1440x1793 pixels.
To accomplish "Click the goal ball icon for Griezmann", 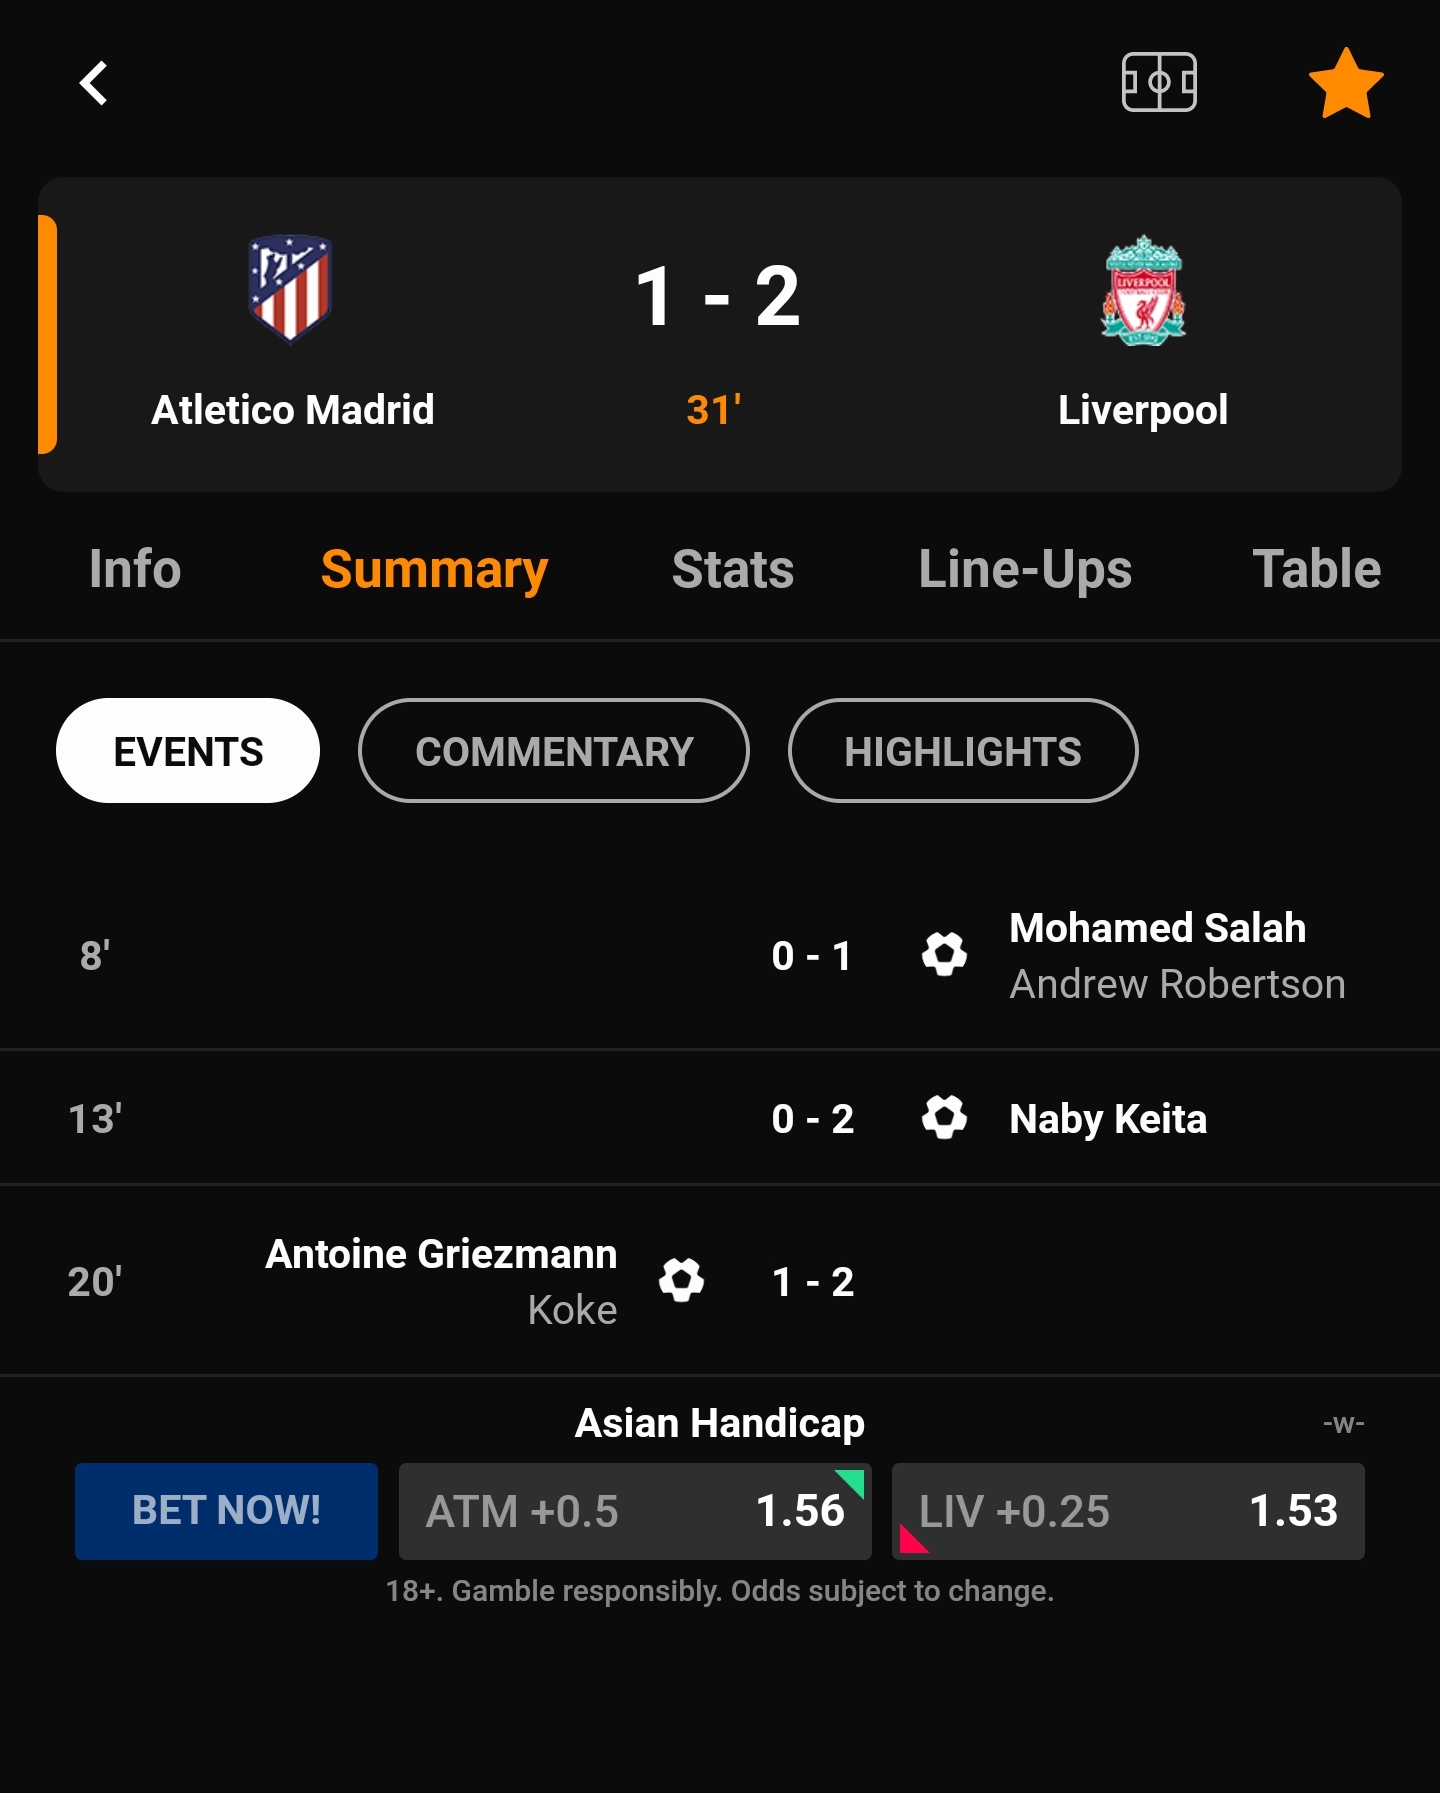I will click(681, 1280).
